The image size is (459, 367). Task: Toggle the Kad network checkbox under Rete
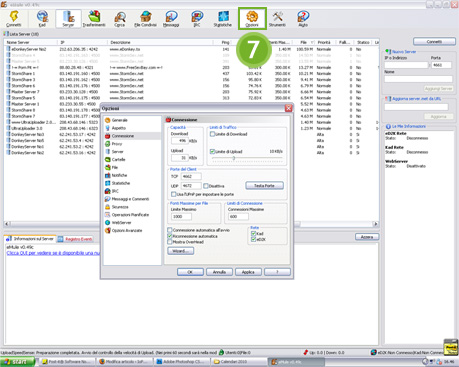tap(253, 234)
